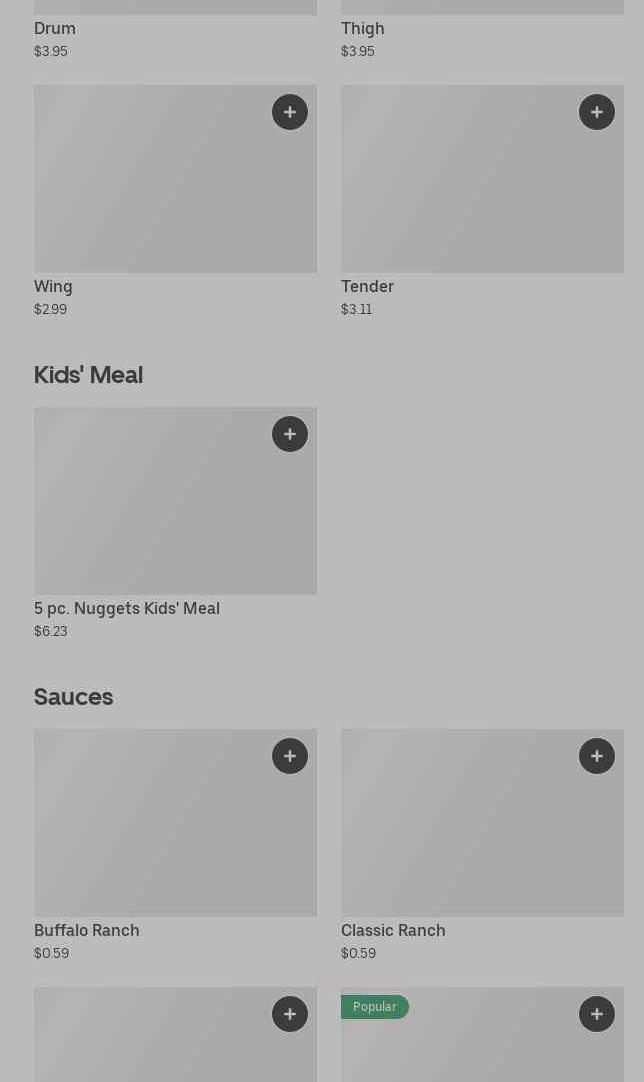644x1082 pixels.
Task: Click the Buffalo Ranch title
Action: (87, 931)
